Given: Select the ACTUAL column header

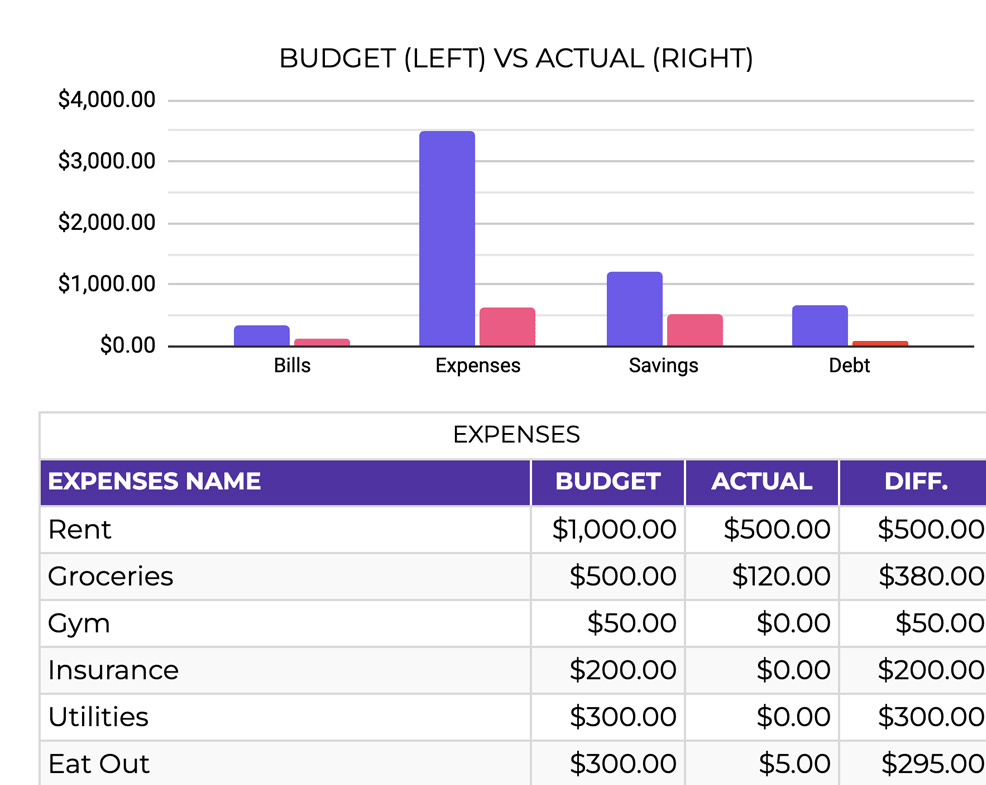Looking at the screenshot, I should pyautogui.click(x=761, y=482).
